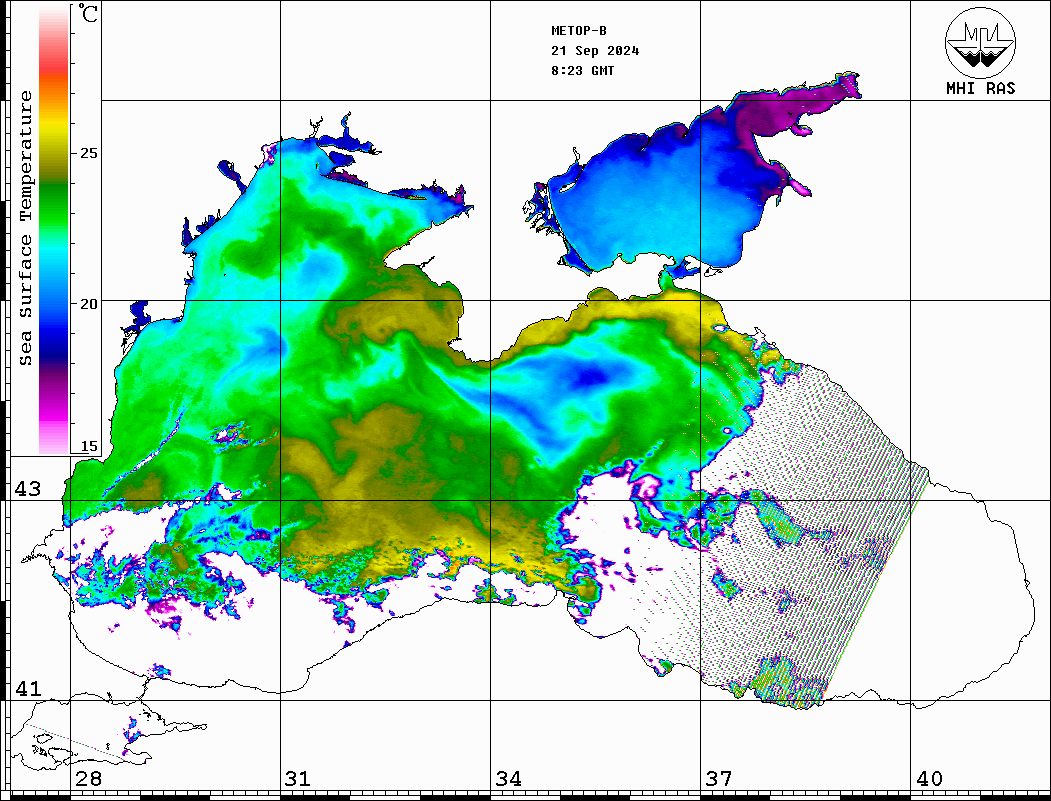Click the 'METOP-B' satellite name text
The image size is (1051, 801).
point(579,31)
